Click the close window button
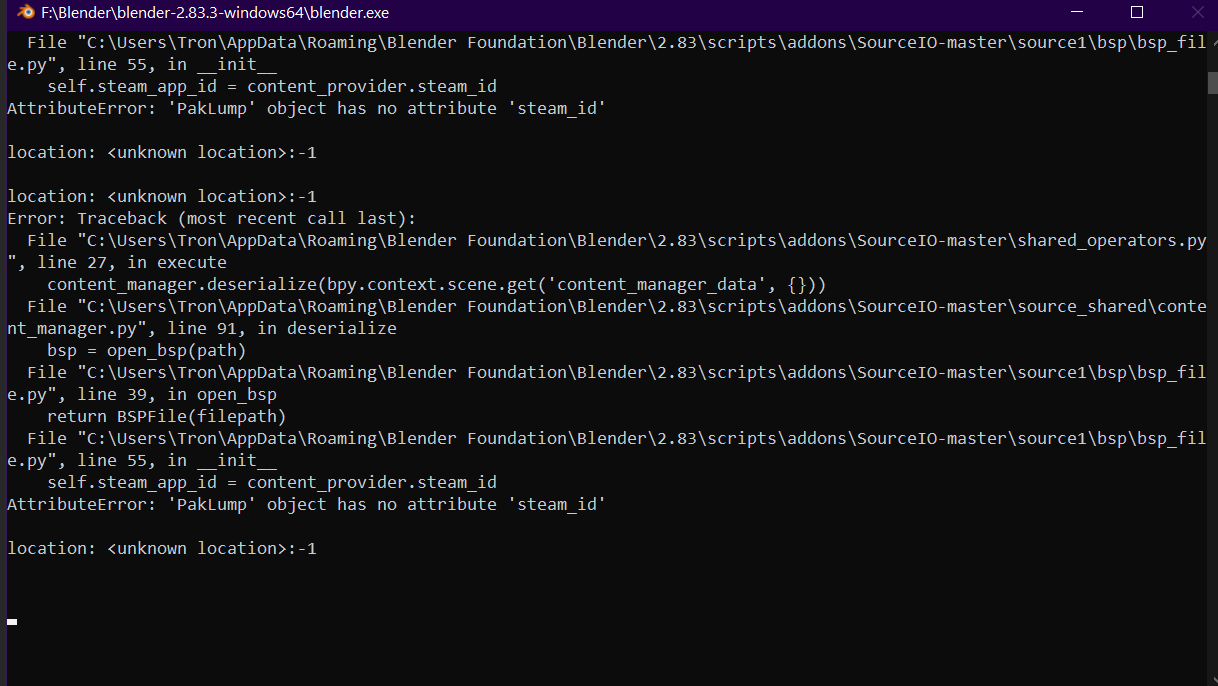 [1196, 13]
